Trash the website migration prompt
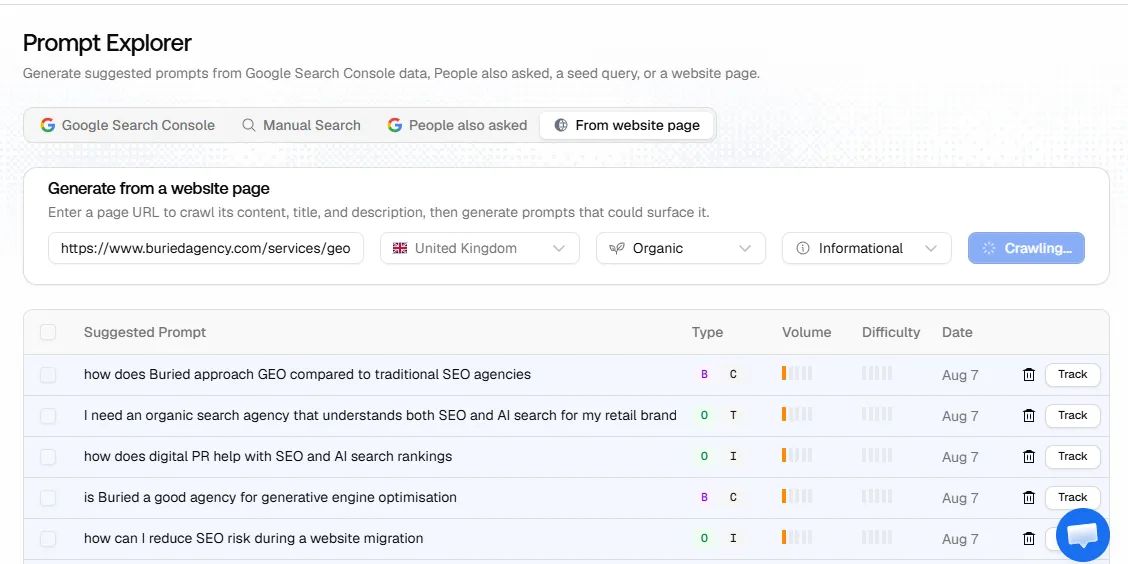This screenshot has width=1128, height=564. [1029, 539]
